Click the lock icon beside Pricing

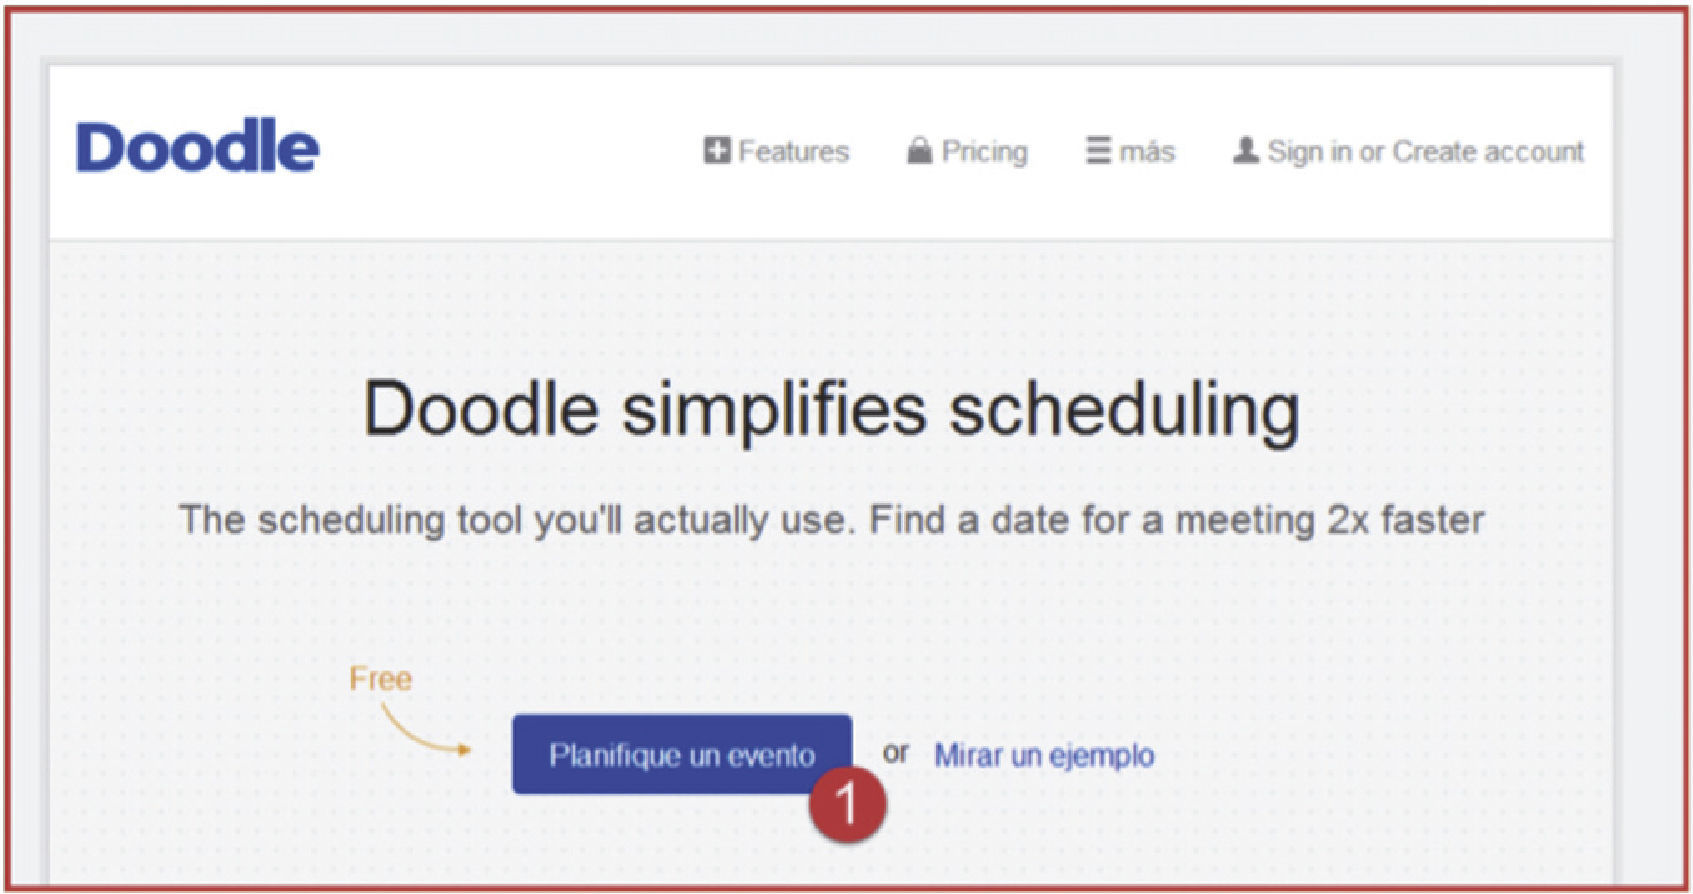coord(919,151)
